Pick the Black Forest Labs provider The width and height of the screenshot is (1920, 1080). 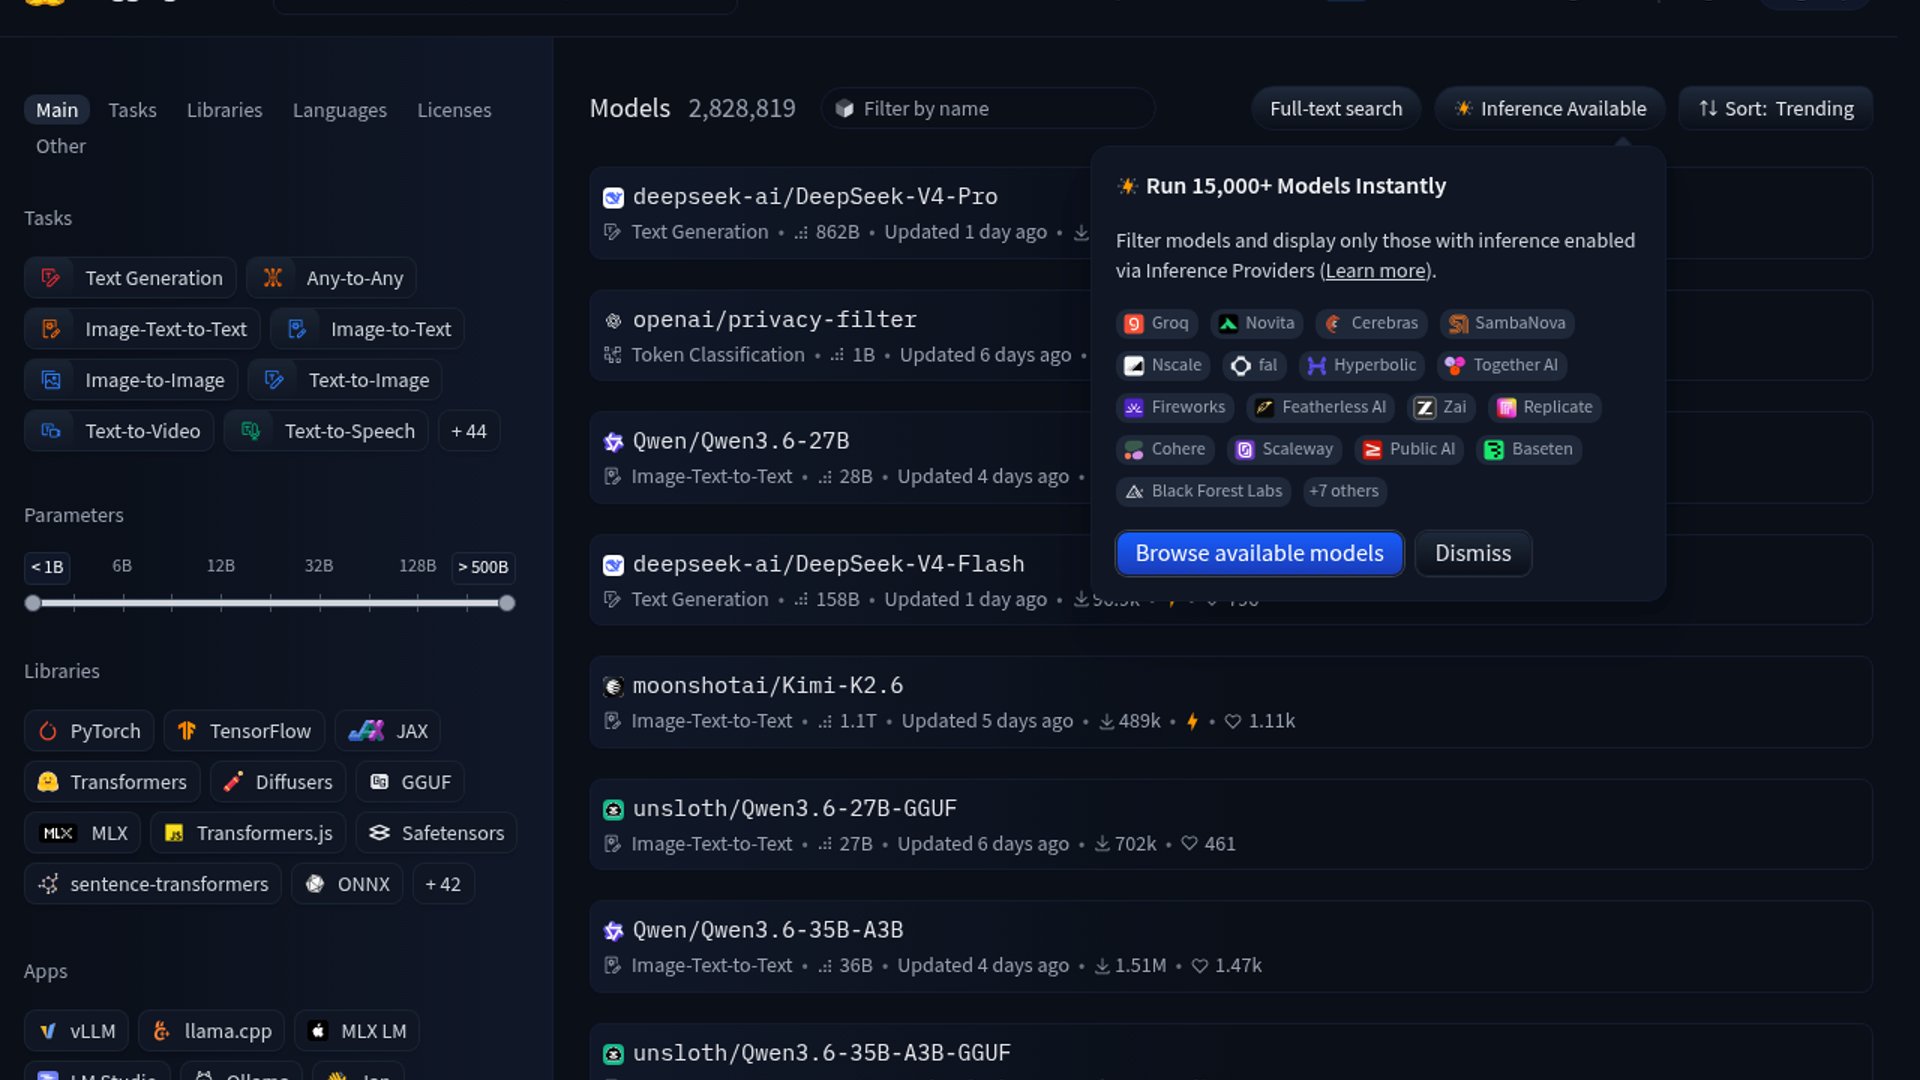coord(1203,491)
